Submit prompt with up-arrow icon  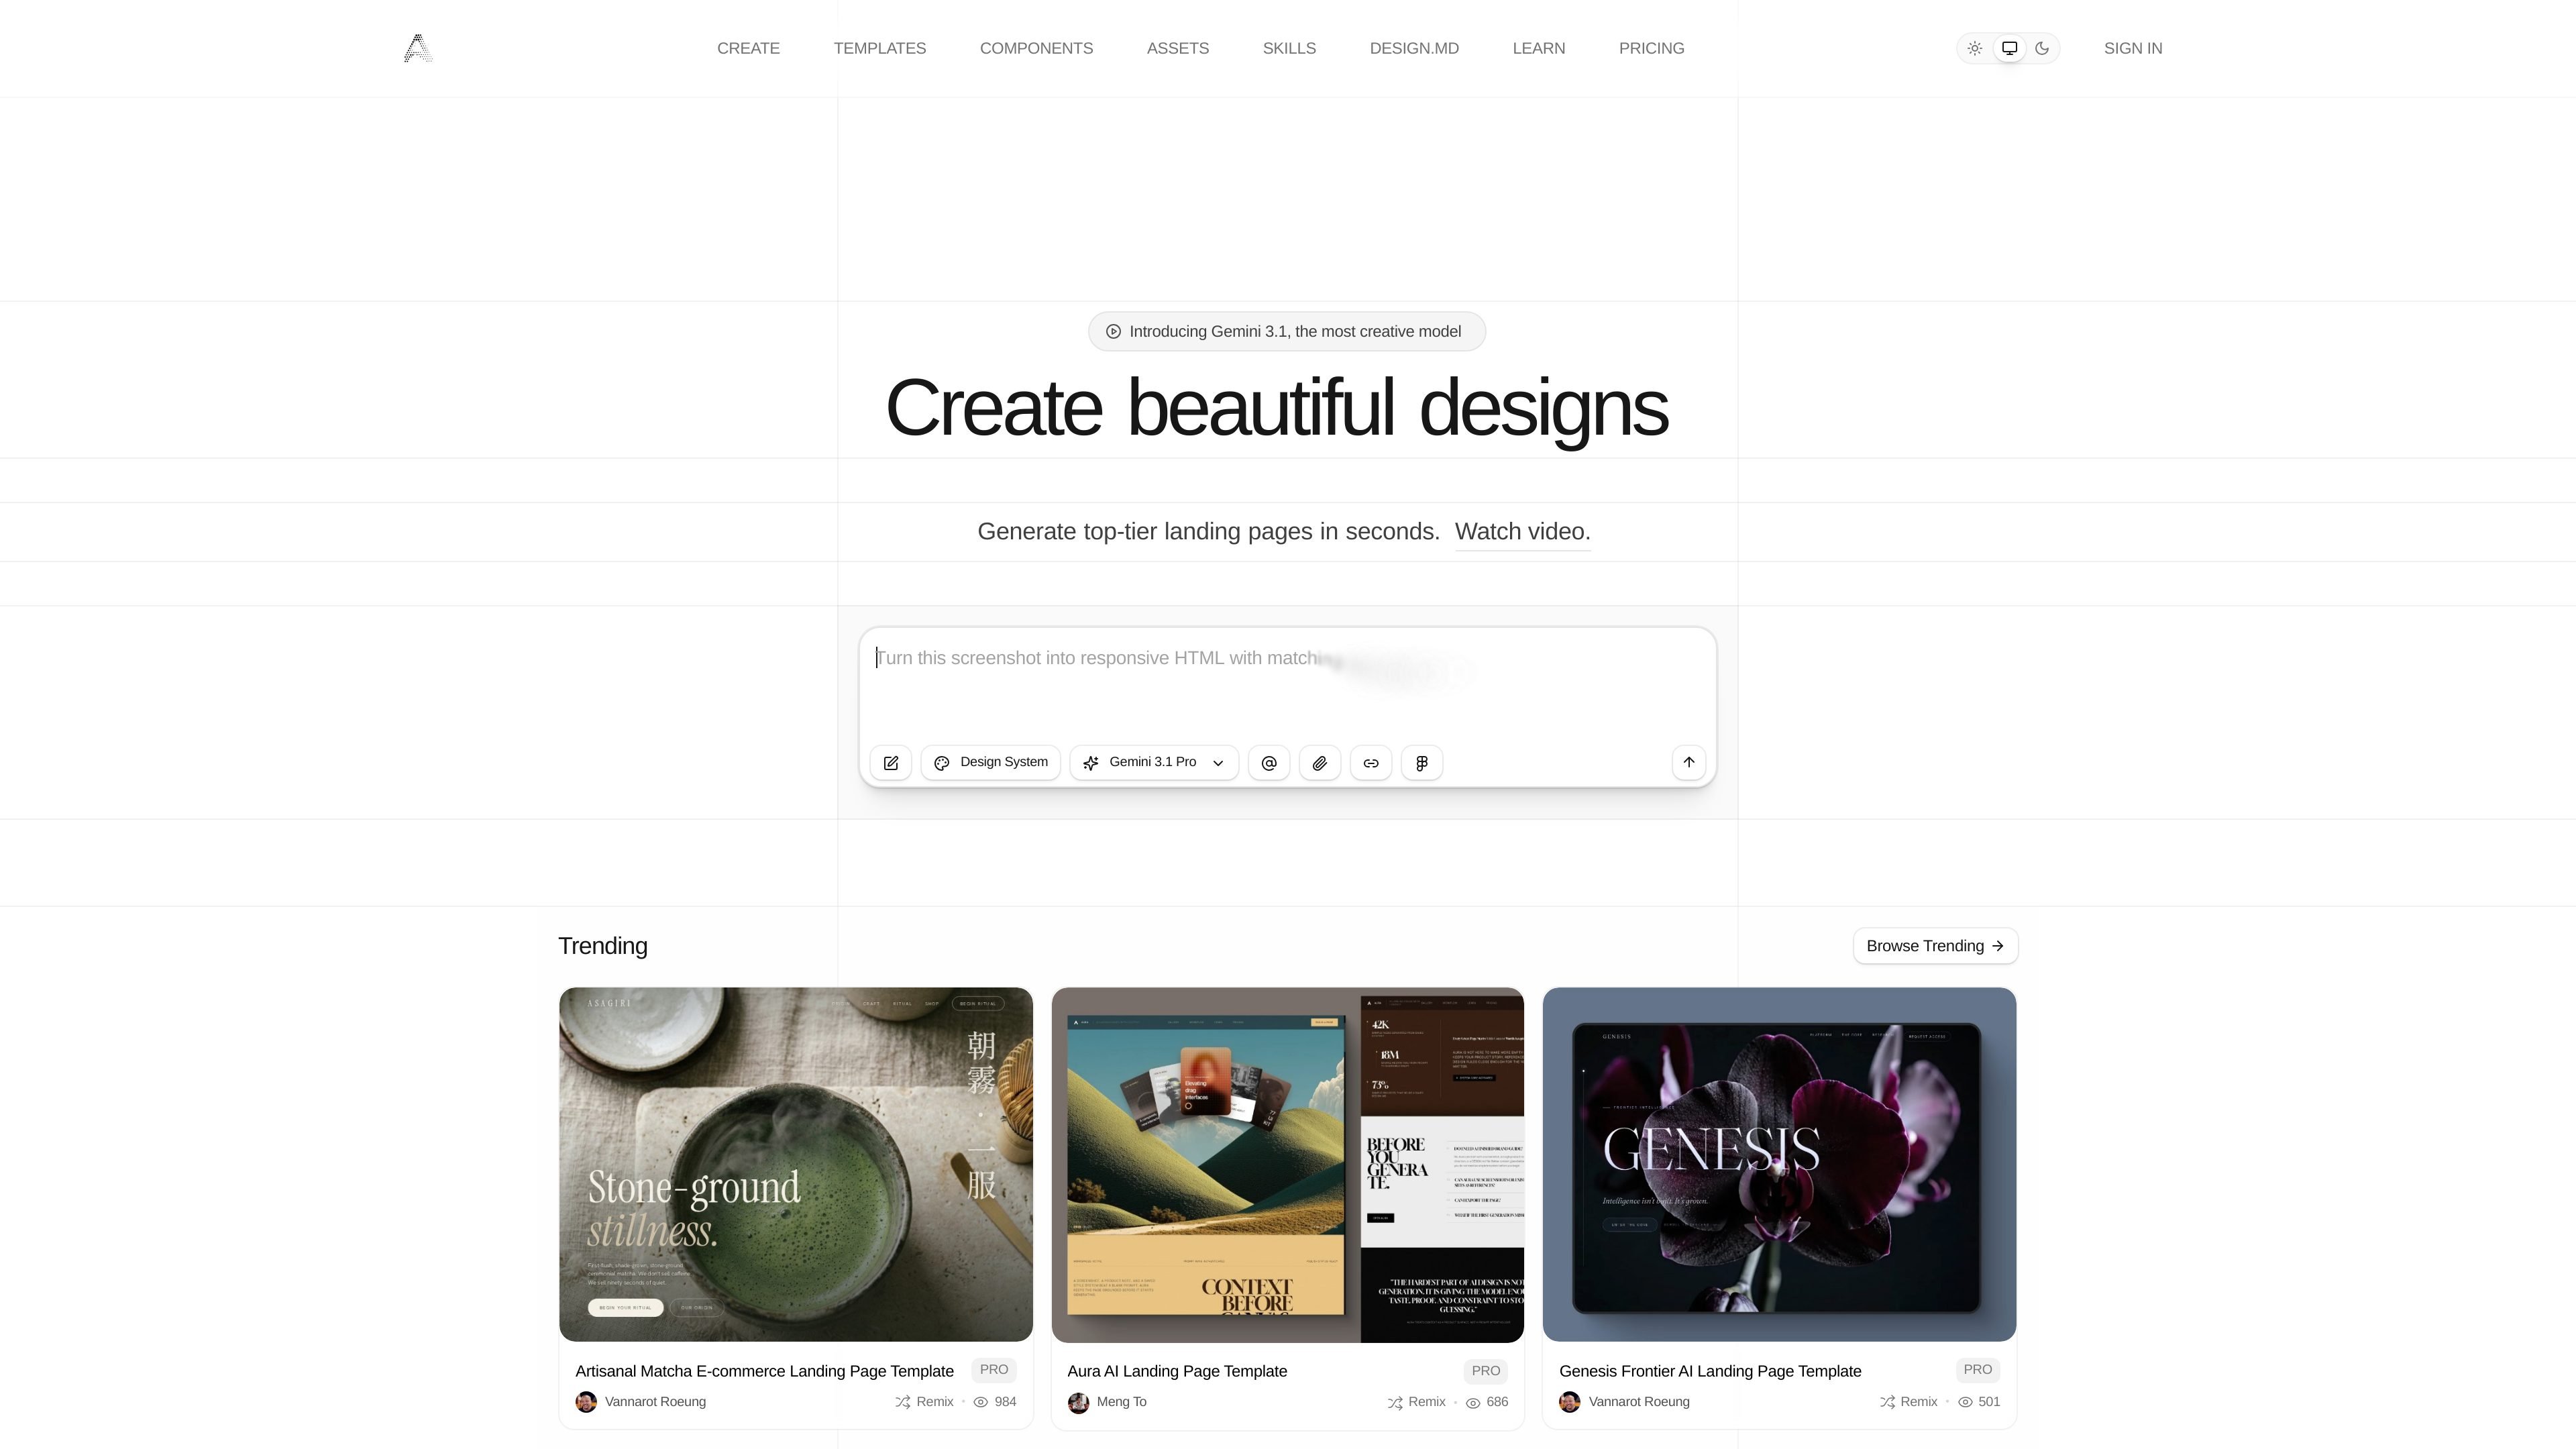click(1689, 762)
